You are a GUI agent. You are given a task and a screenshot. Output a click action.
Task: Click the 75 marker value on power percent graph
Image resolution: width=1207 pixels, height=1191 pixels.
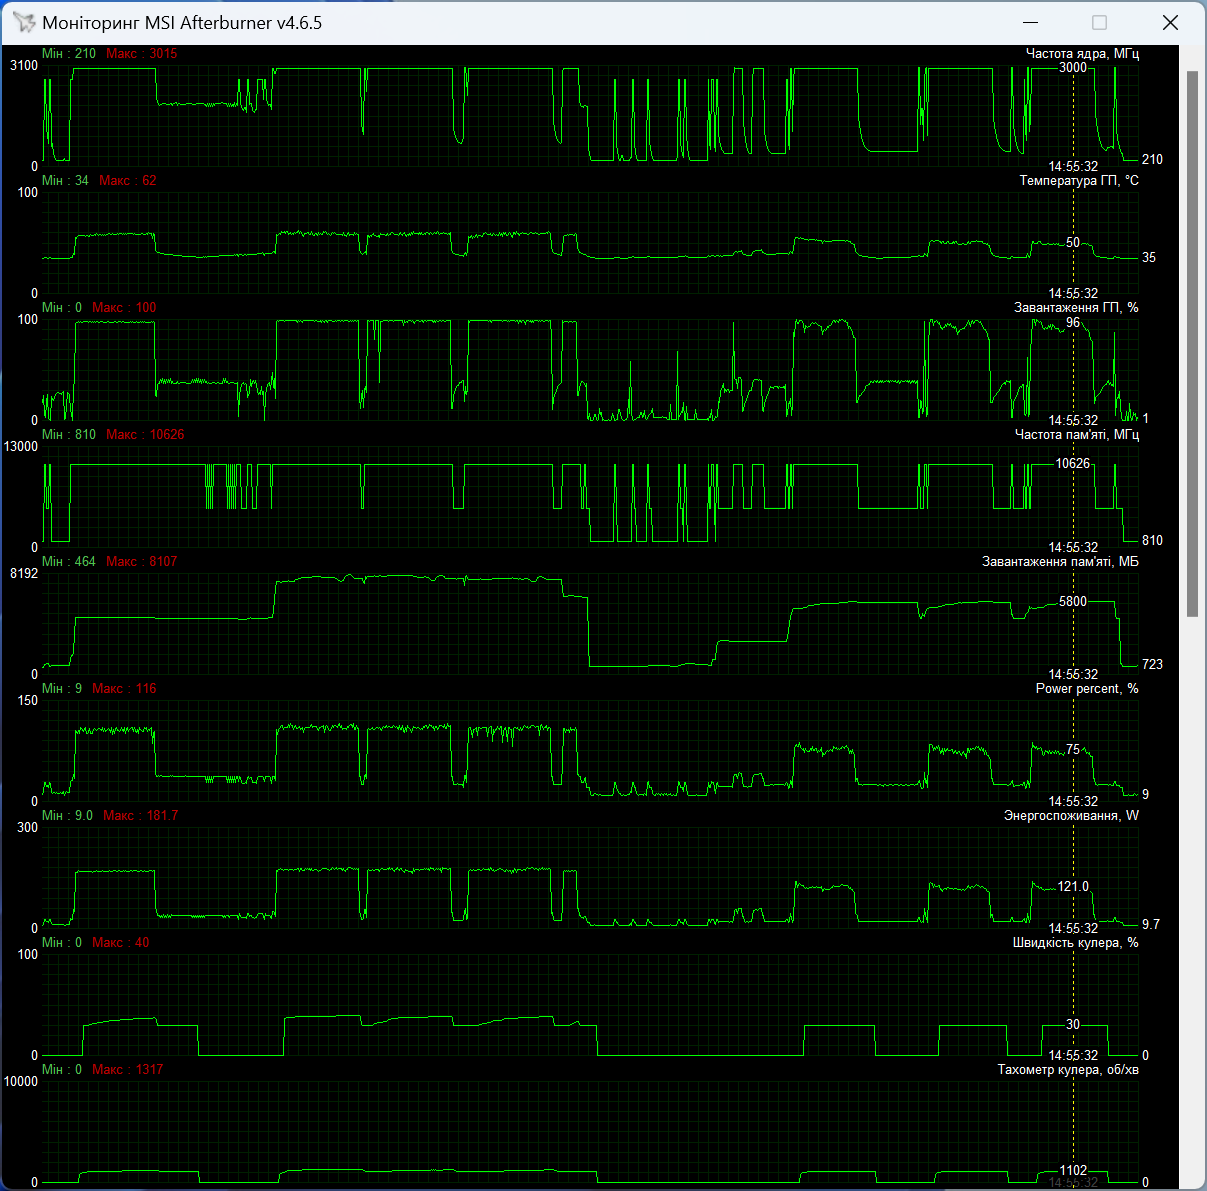pos(1073,750)
